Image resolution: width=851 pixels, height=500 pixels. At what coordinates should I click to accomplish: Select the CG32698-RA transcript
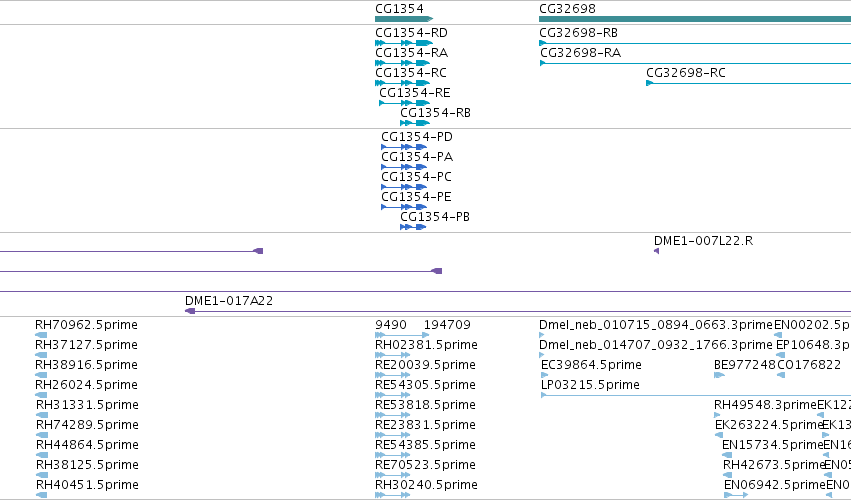(x=580, y=53)
